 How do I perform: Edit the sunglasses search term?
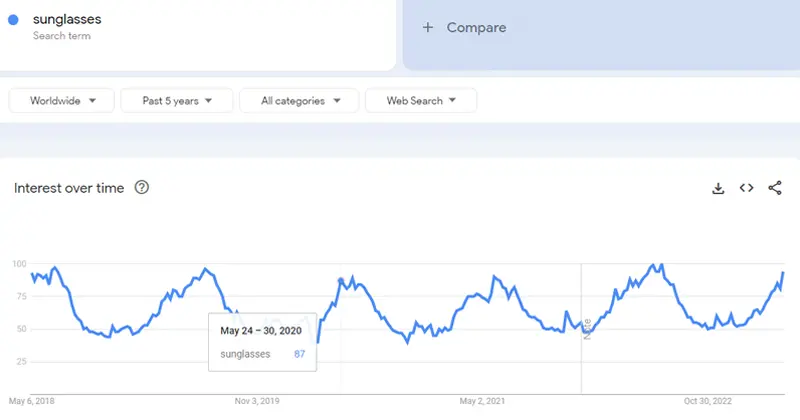67,19
